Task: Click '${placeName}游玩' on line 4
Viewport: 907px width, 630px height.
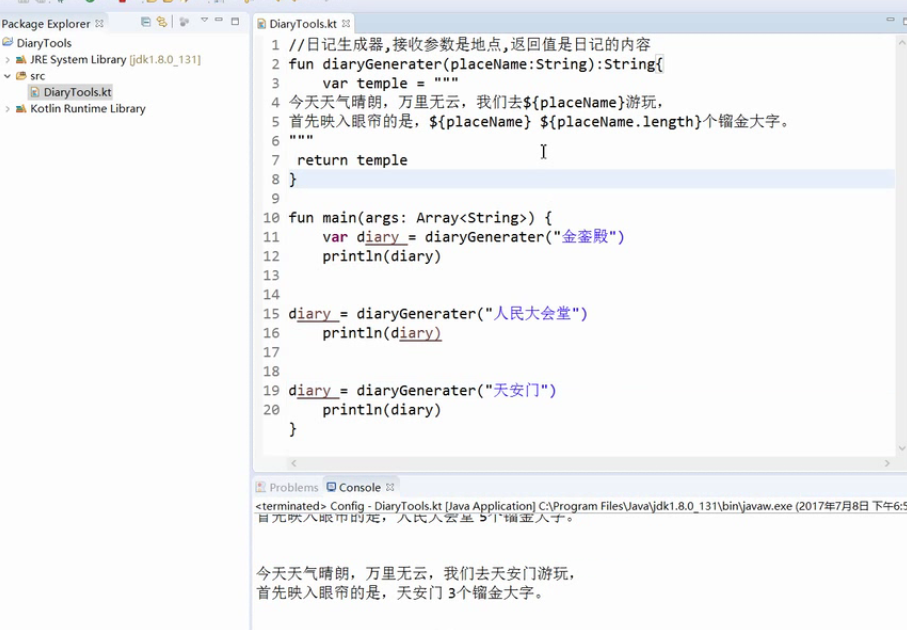Action: [589, 103]
